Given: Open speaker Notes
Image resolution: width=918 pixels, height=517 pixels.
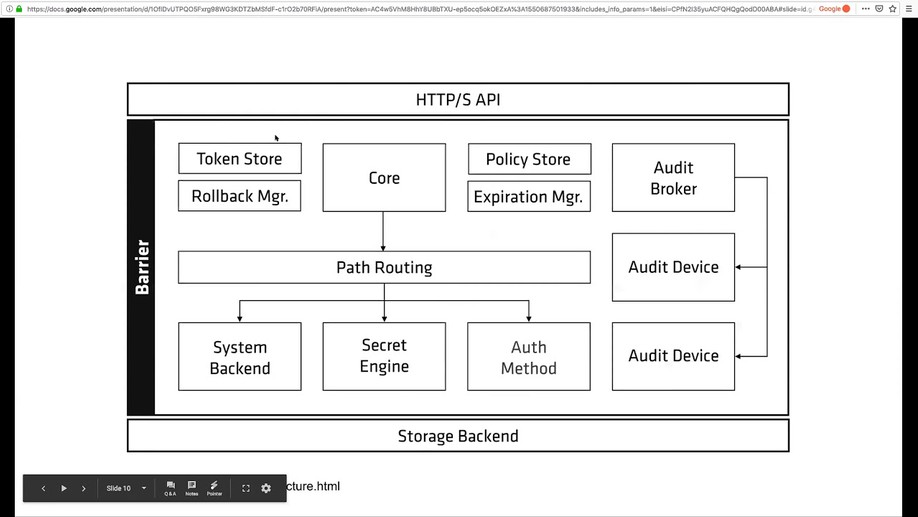Looking at the screenshot, I should (x=191, y=488).
